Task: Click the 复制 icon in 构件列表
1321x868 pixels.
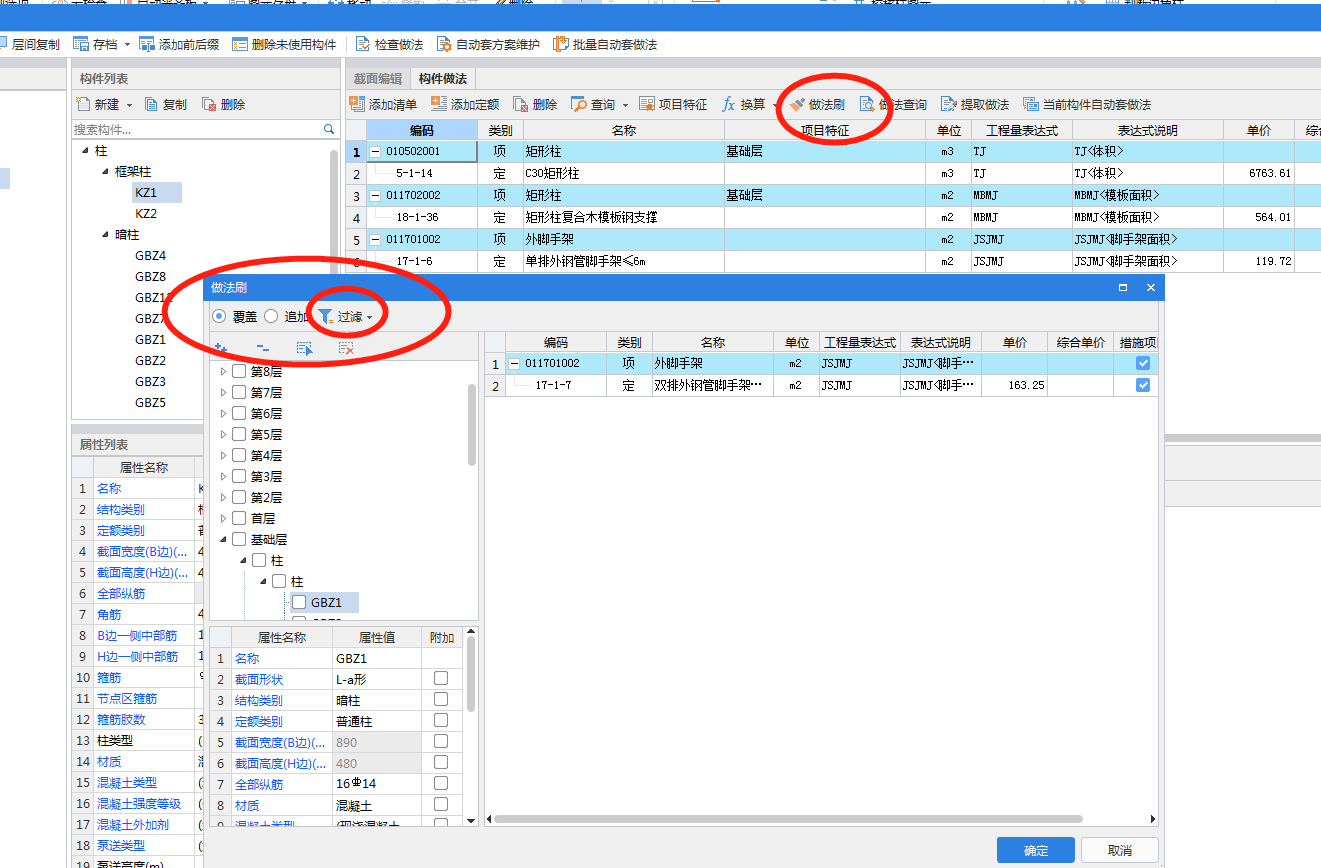Action: pos(152,104)
